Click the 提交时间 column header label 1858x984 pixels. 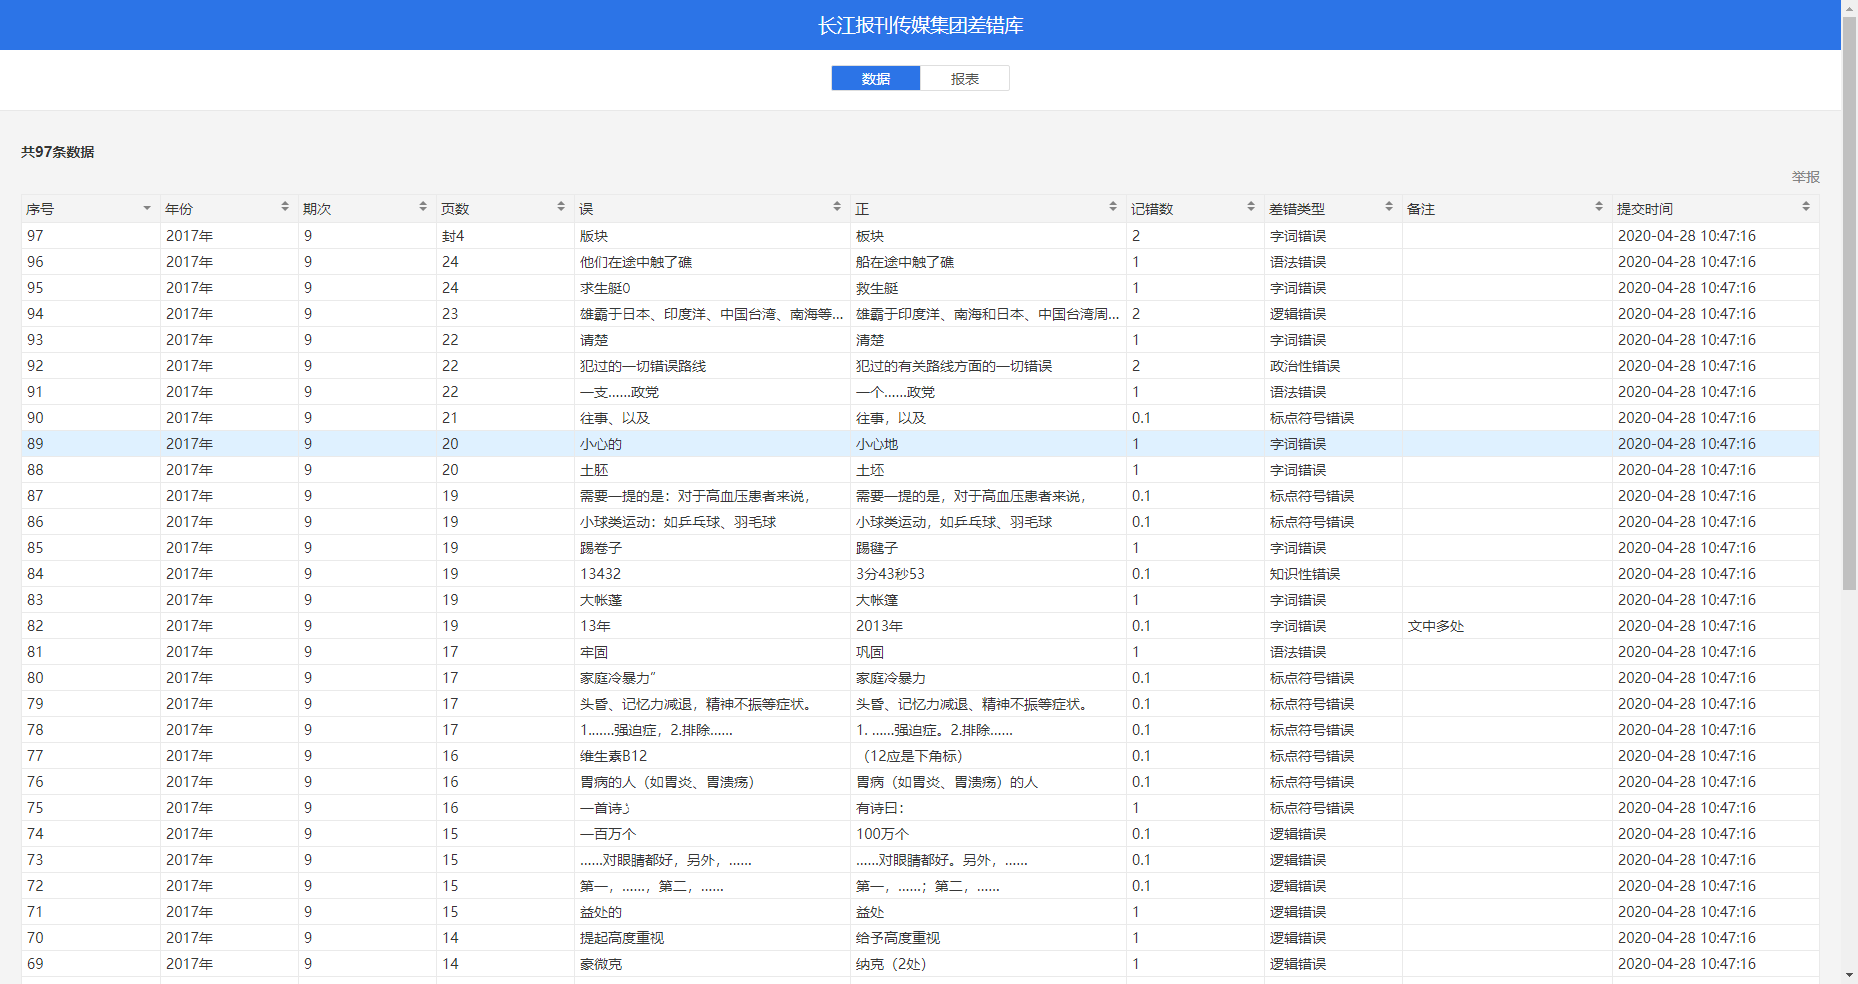tap(1645, 209)
